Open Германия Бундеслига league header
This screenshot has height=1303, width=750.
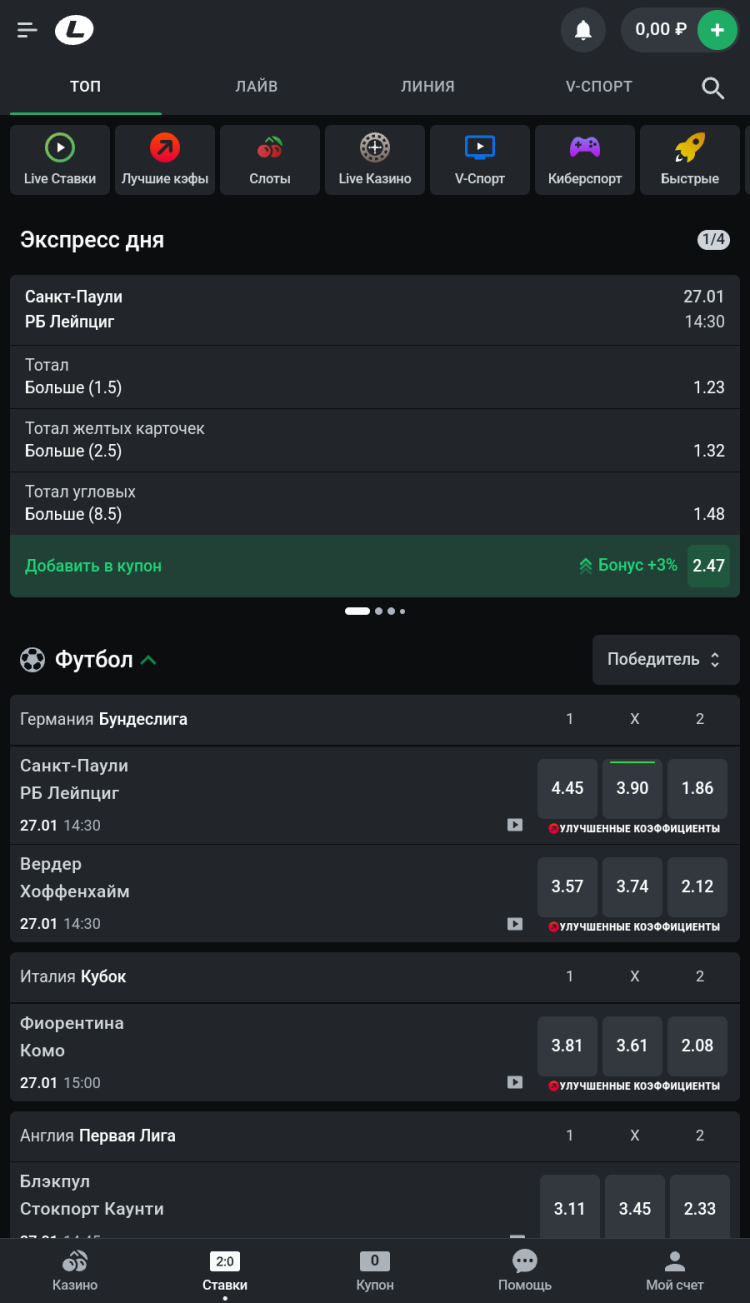click(x=104, y=719)
